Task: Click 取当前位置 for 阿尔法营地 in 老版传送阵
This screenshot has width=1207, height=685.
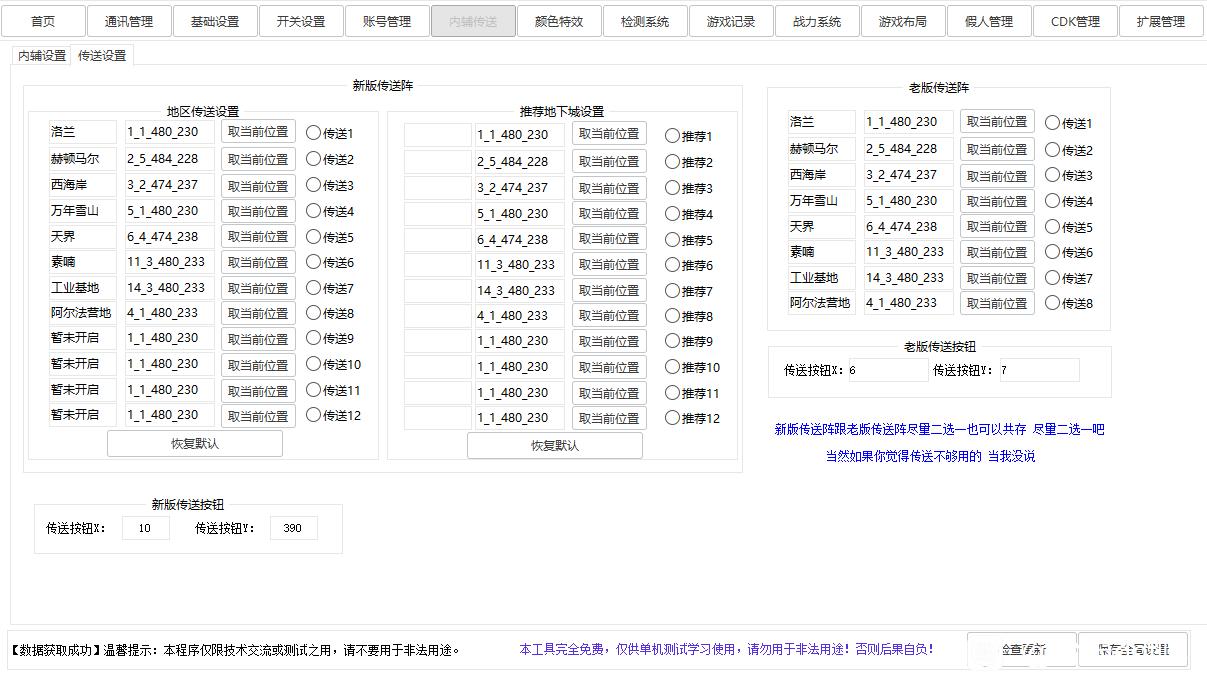Action: pyautogui.click(x=997, y=303)
